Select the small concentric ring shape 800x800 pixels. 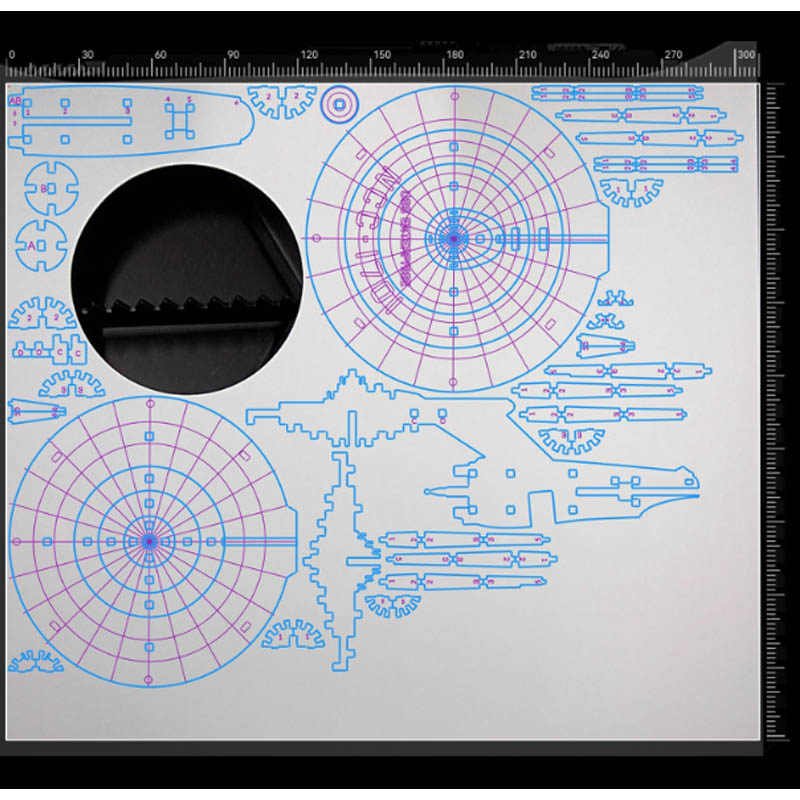coord(341,103)
